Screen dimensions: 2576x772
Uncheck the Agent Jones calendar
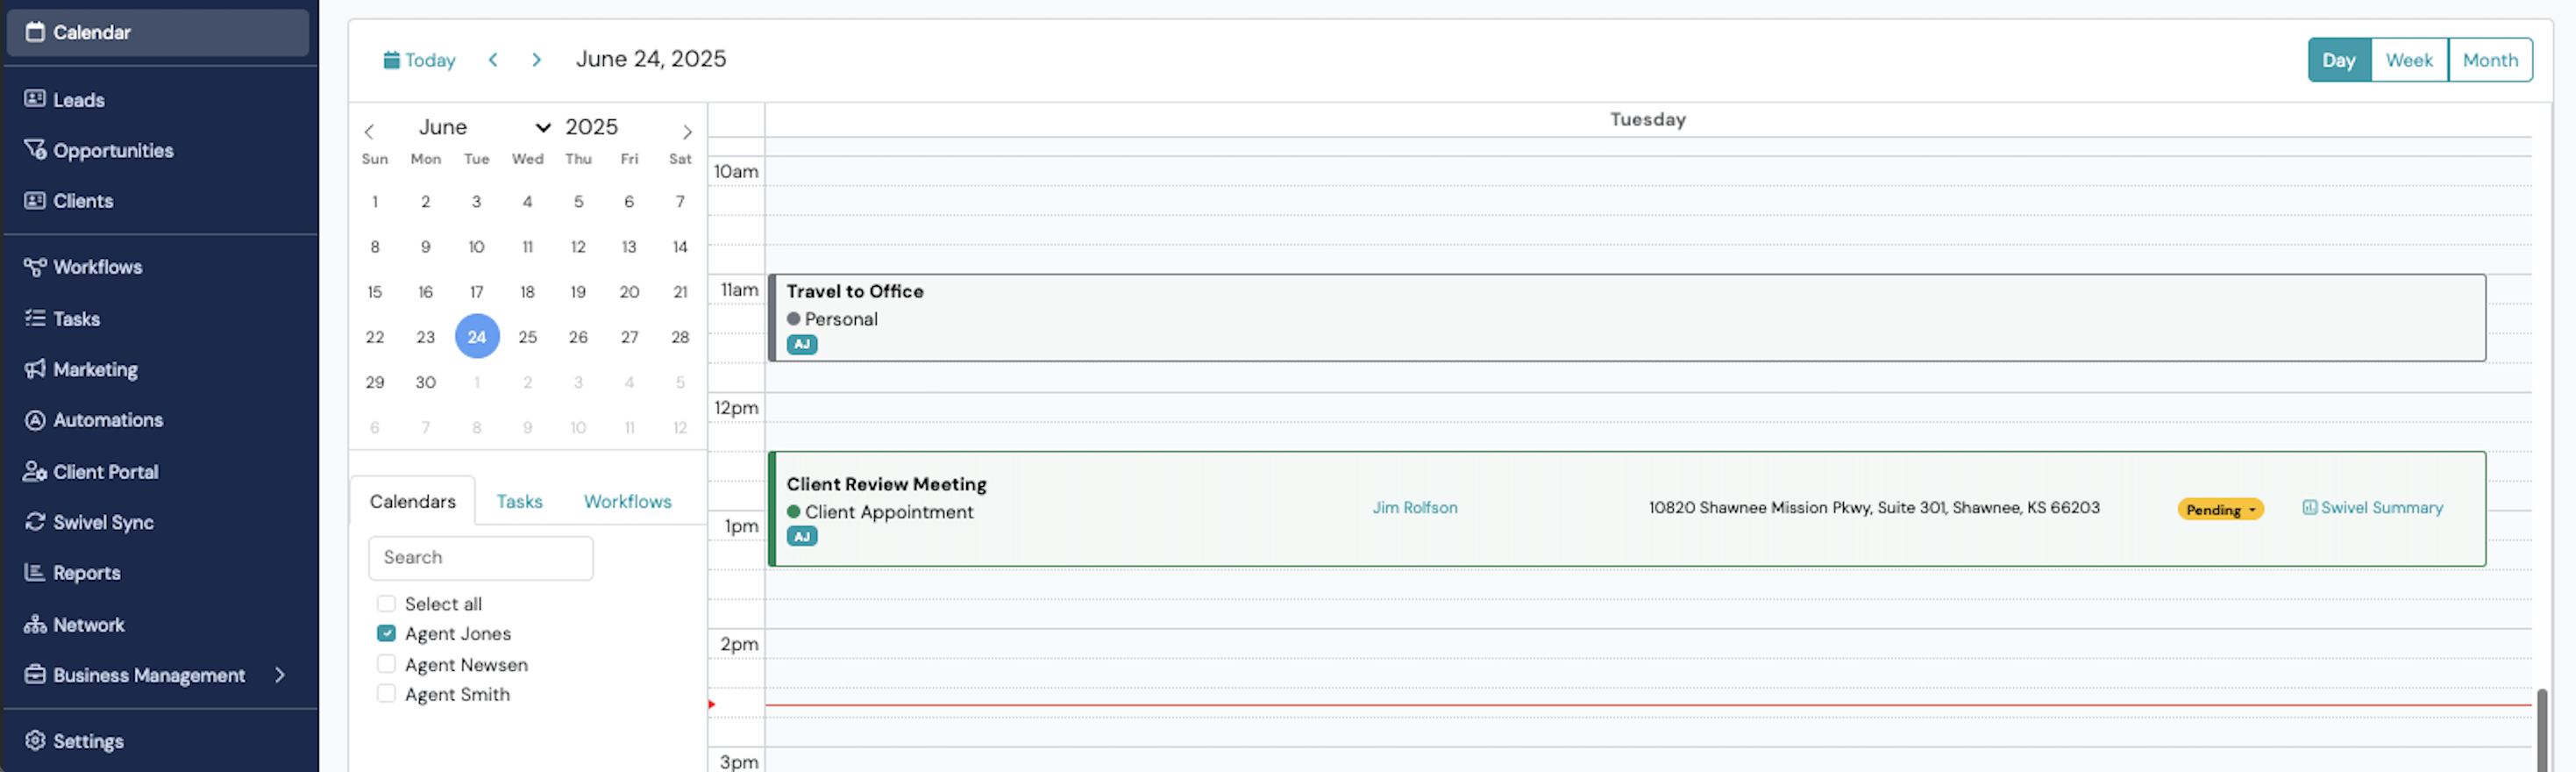386,633
